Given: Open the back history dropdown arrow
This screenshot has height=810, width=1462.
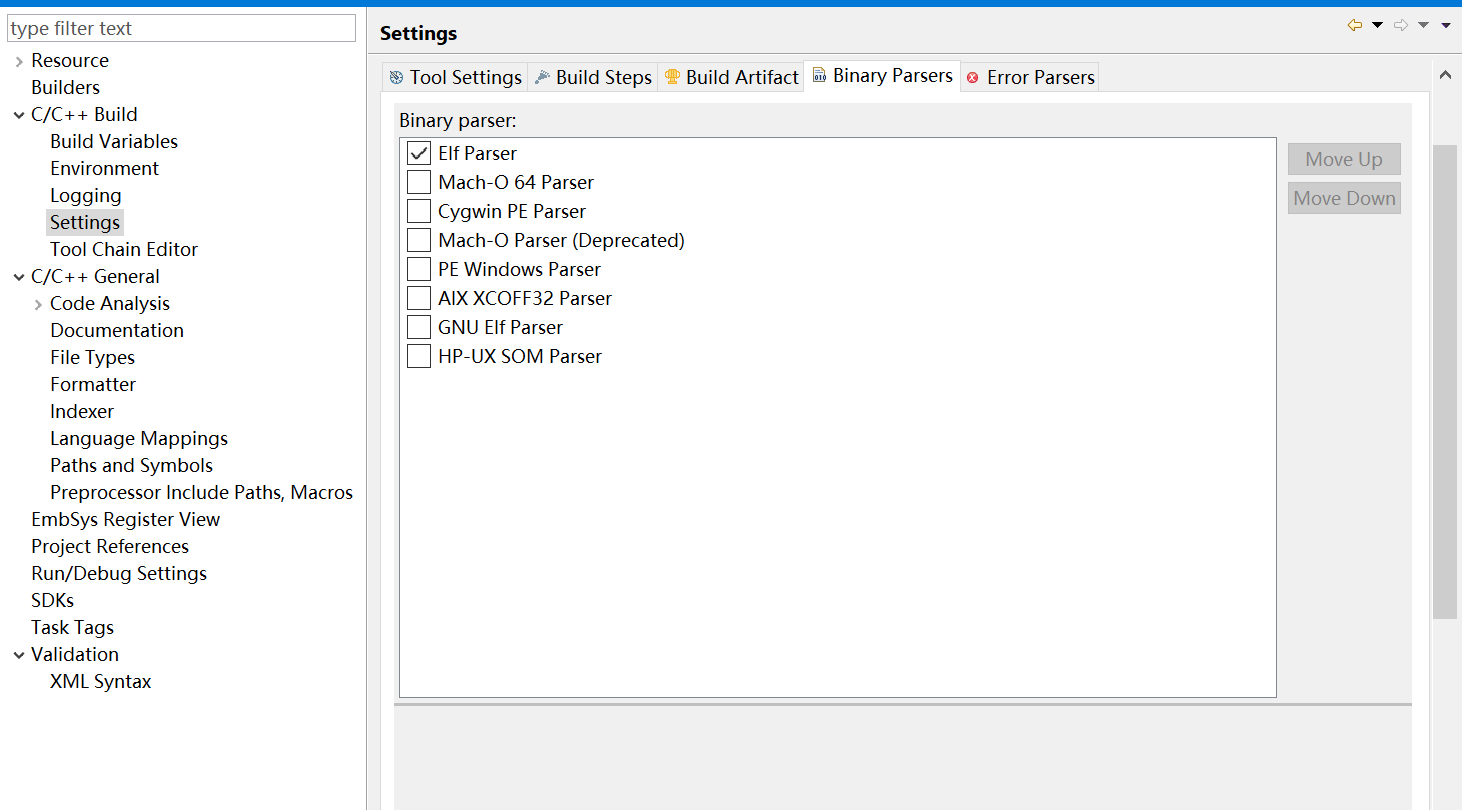Looking at the screenshot, I should click(1377, 25).
